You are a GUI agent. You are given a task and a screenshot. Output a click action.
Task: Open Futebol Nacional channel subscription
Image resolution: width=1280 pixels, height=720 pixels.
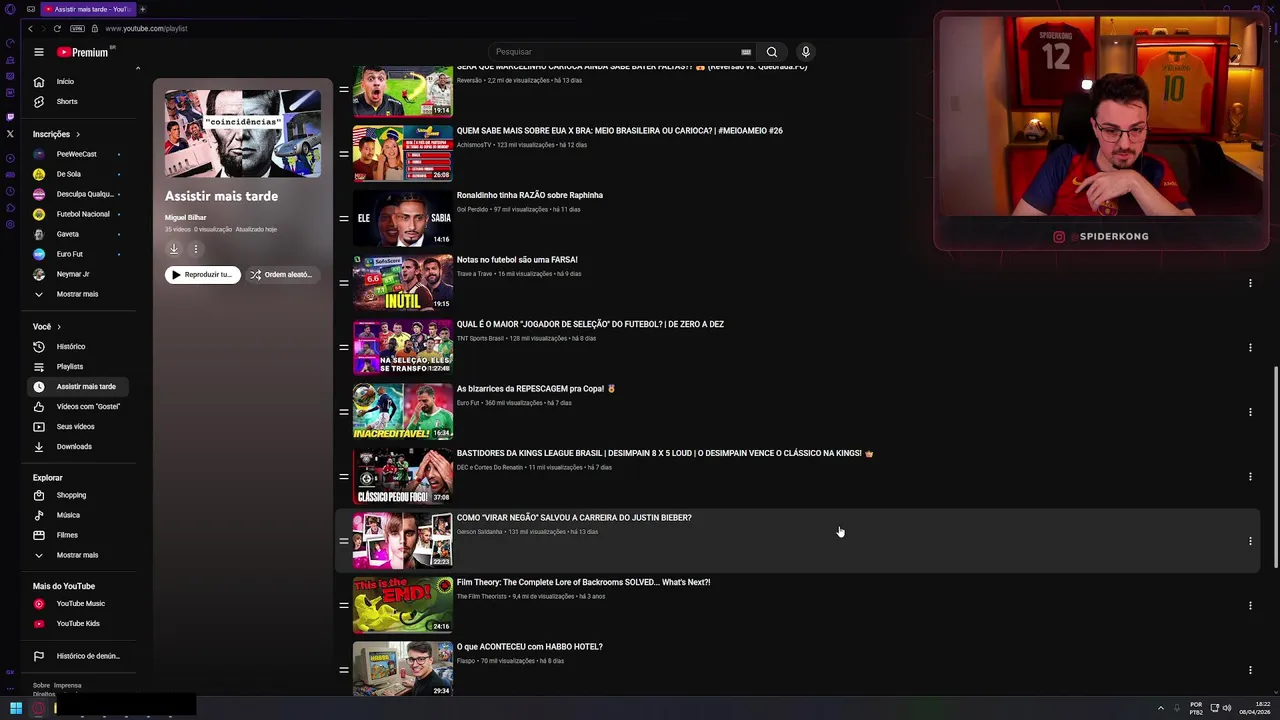click(80, 214)
